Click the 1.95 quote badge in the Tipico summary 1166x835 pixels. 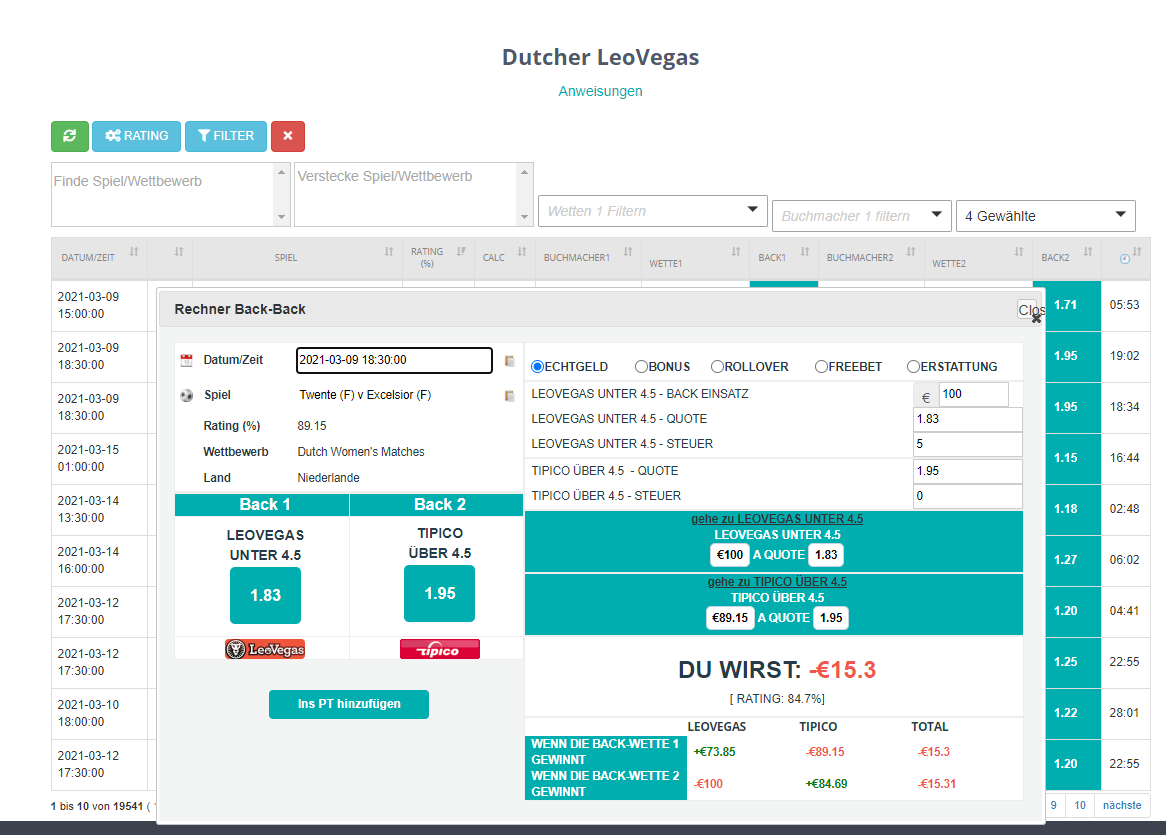pyautogui.click(x=831, y=618)
